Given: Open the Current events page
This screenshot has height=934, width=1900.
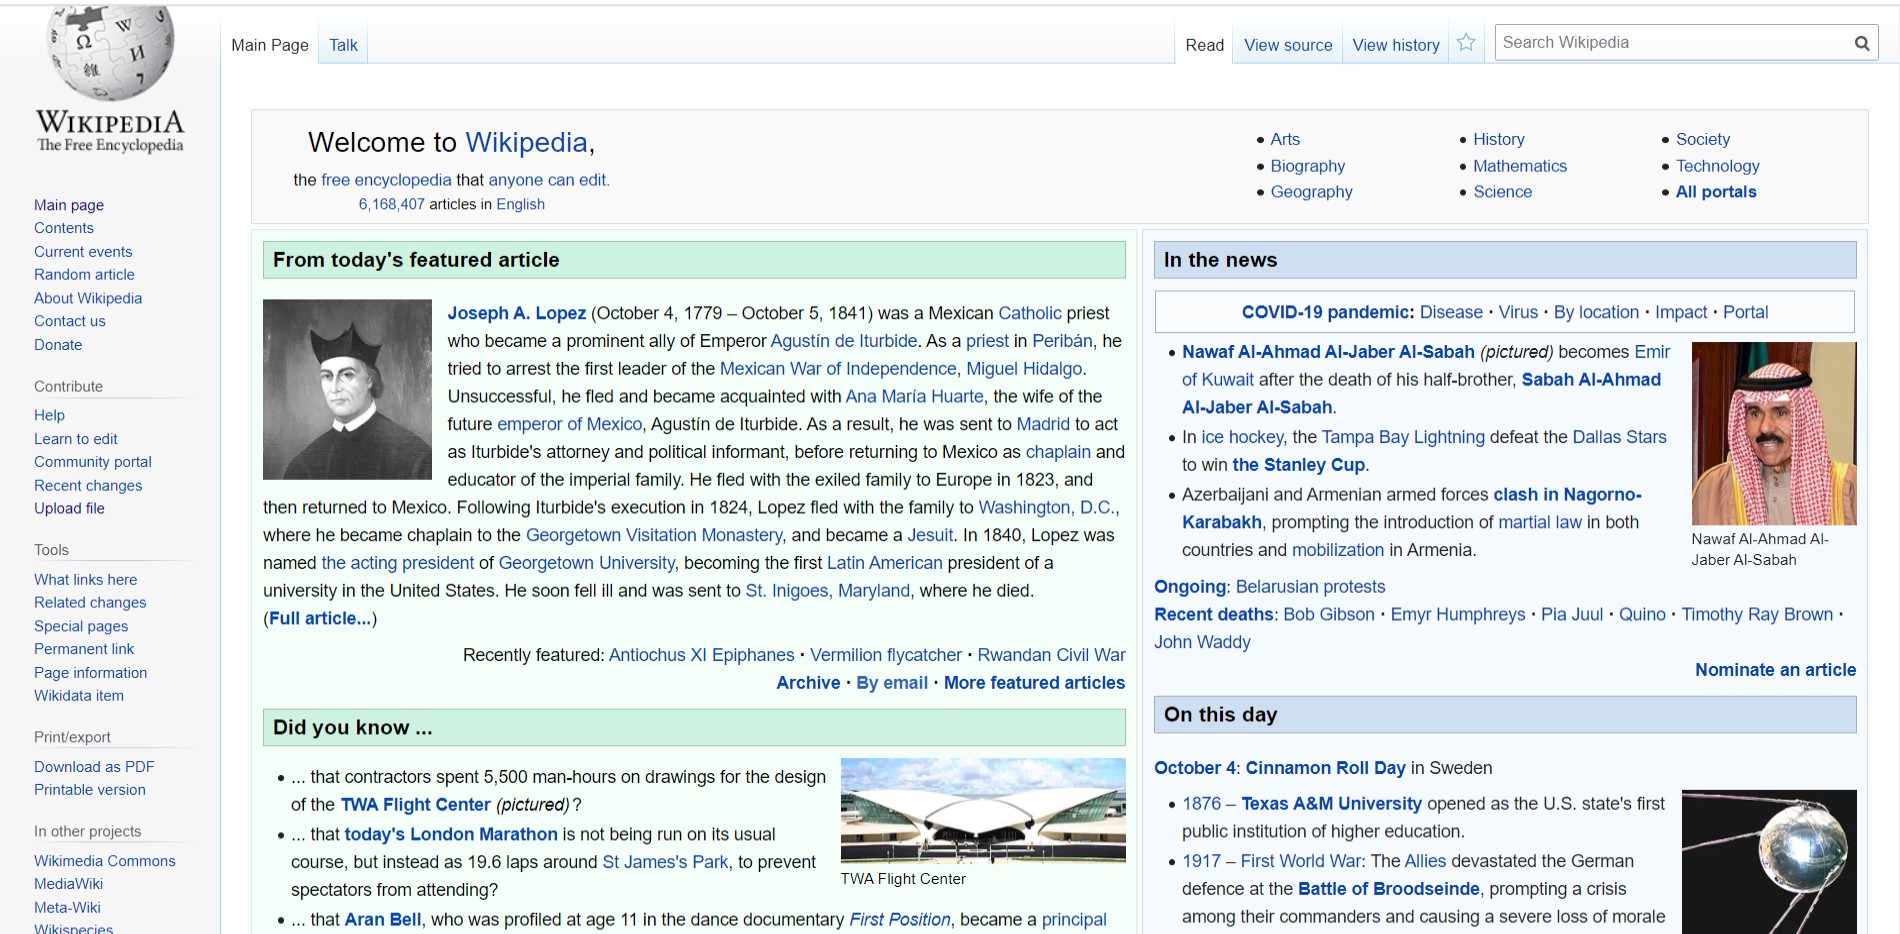Looking at the screenshot, I should (83, 251).
